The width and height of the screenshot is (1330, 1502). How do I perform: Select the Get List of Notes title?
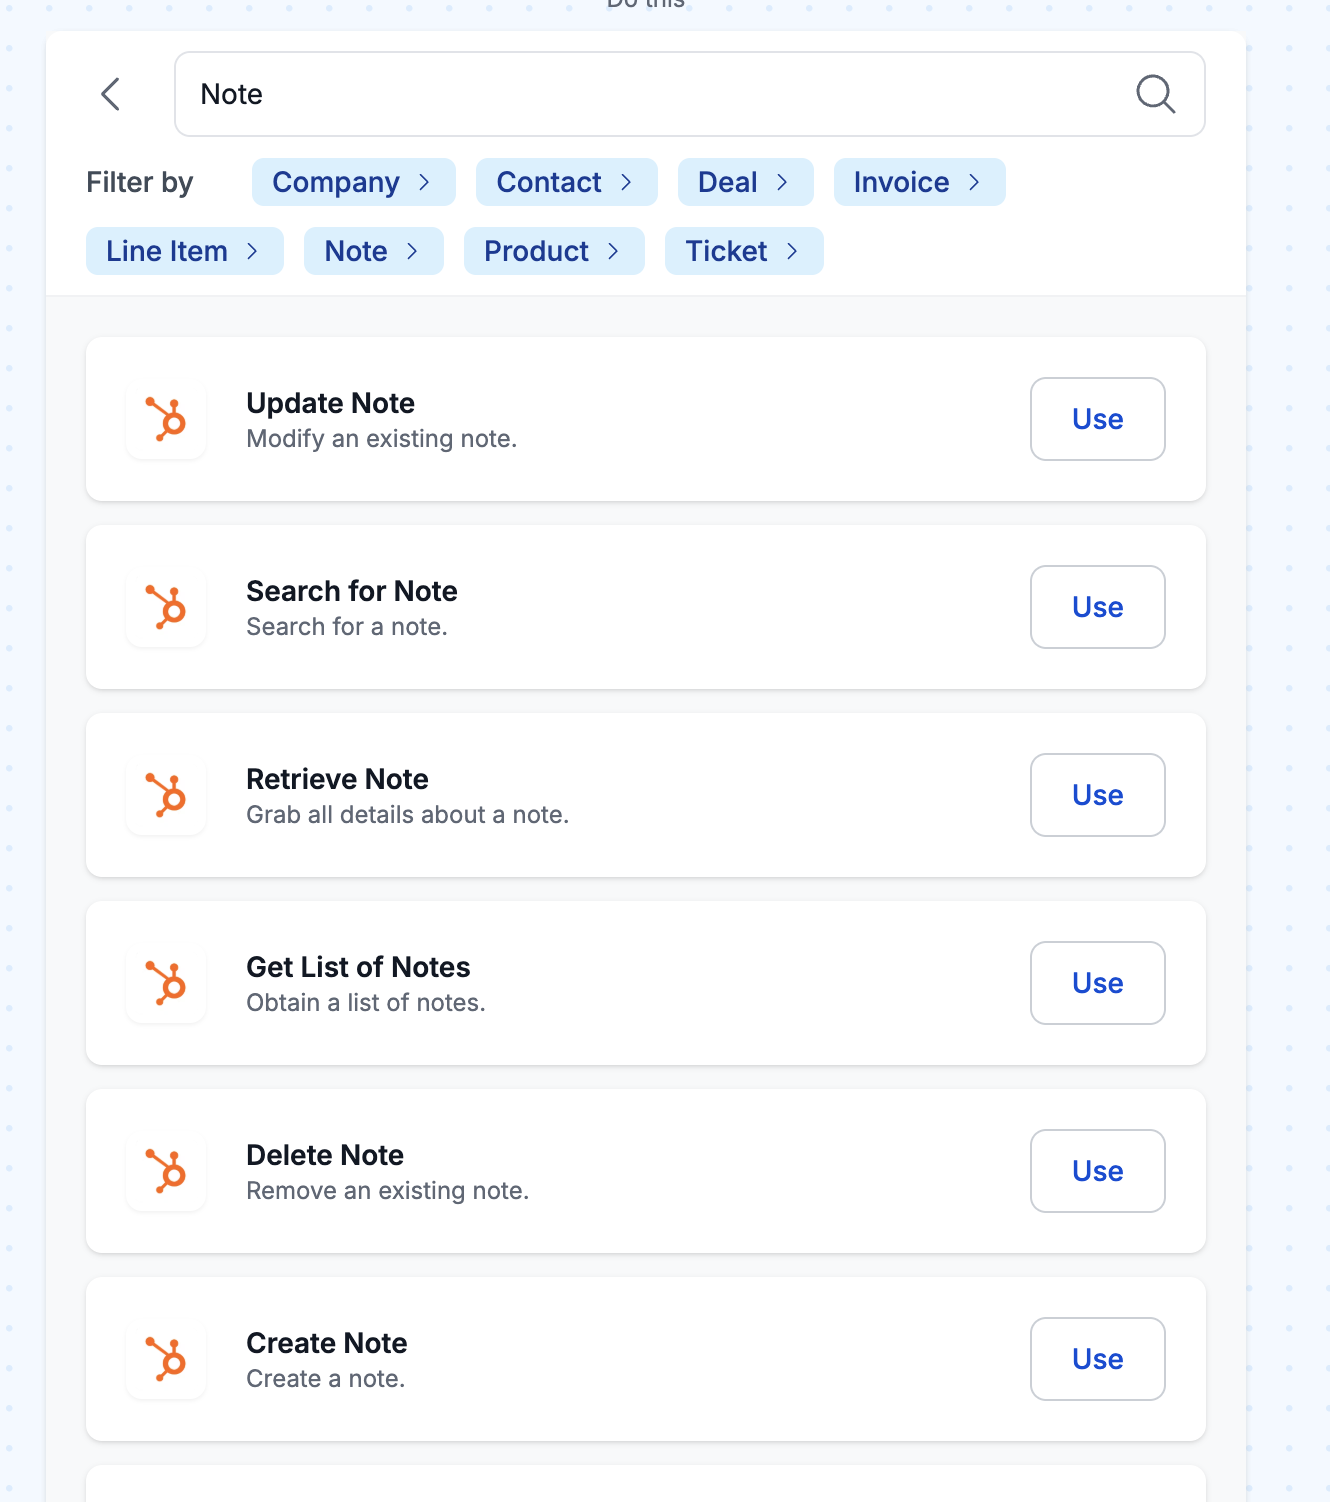(359, 967)
